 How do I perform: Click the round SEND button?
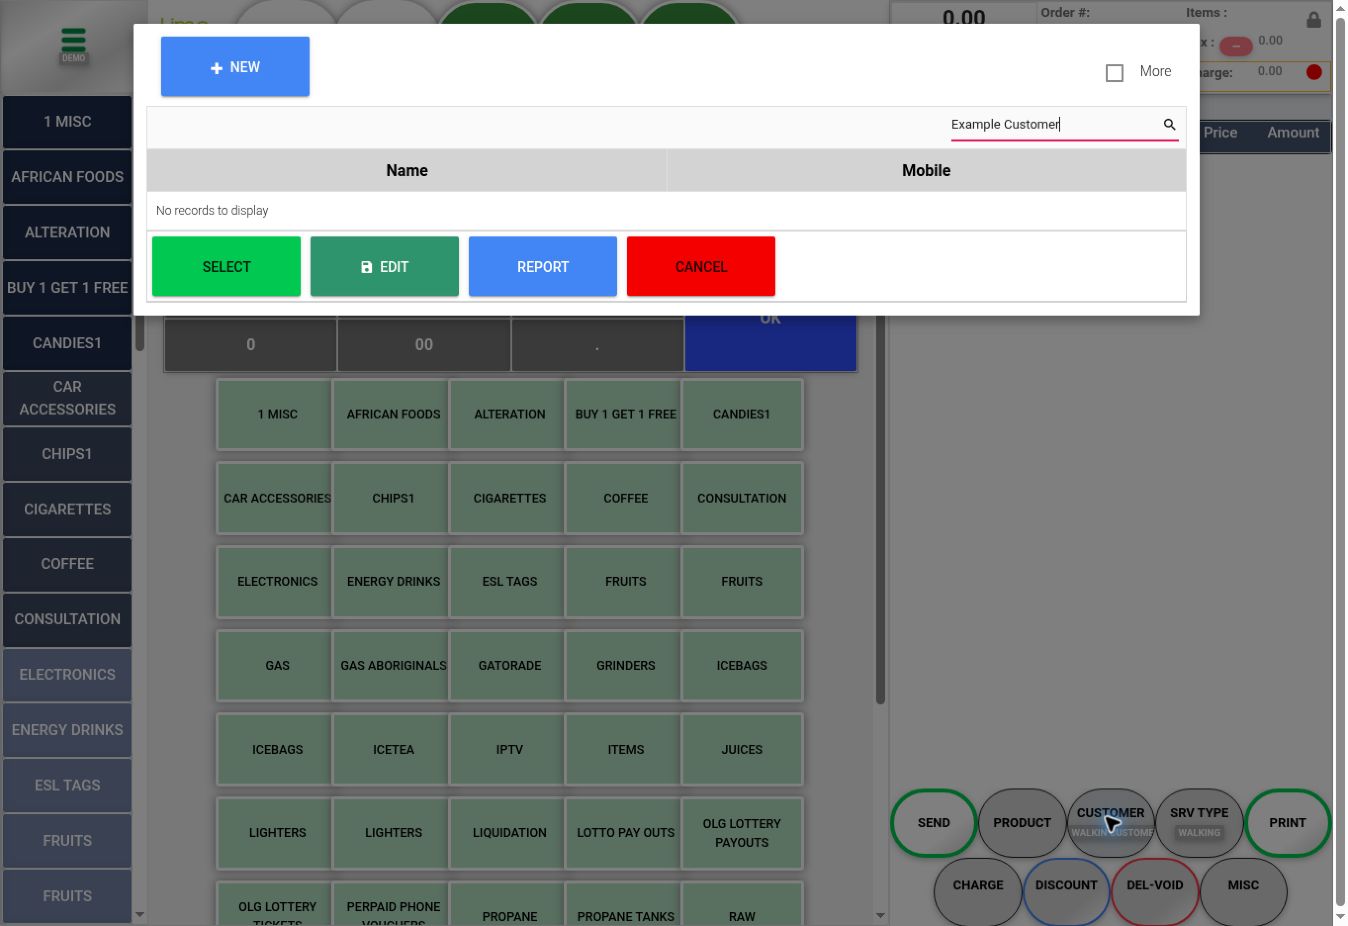click(x=934, y=823)
